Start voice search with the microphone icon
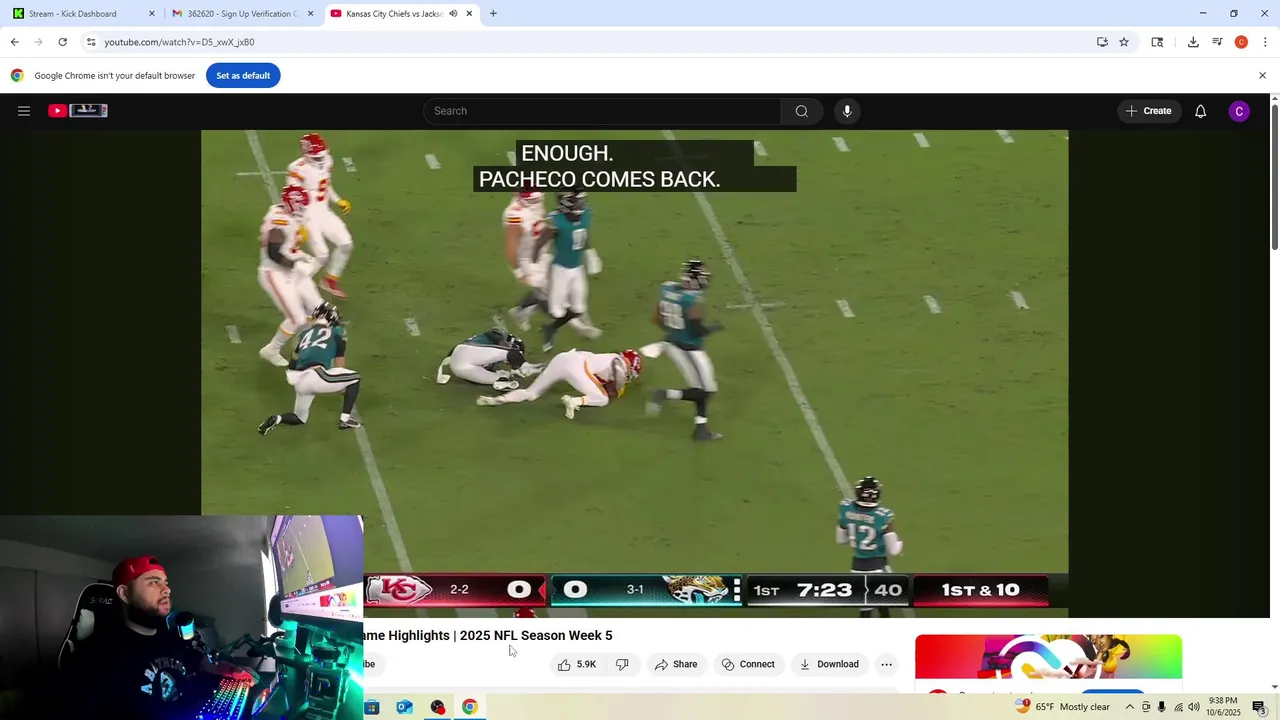Image resolution: width=1280 pixels, height=720 pixels. [847, 111]
